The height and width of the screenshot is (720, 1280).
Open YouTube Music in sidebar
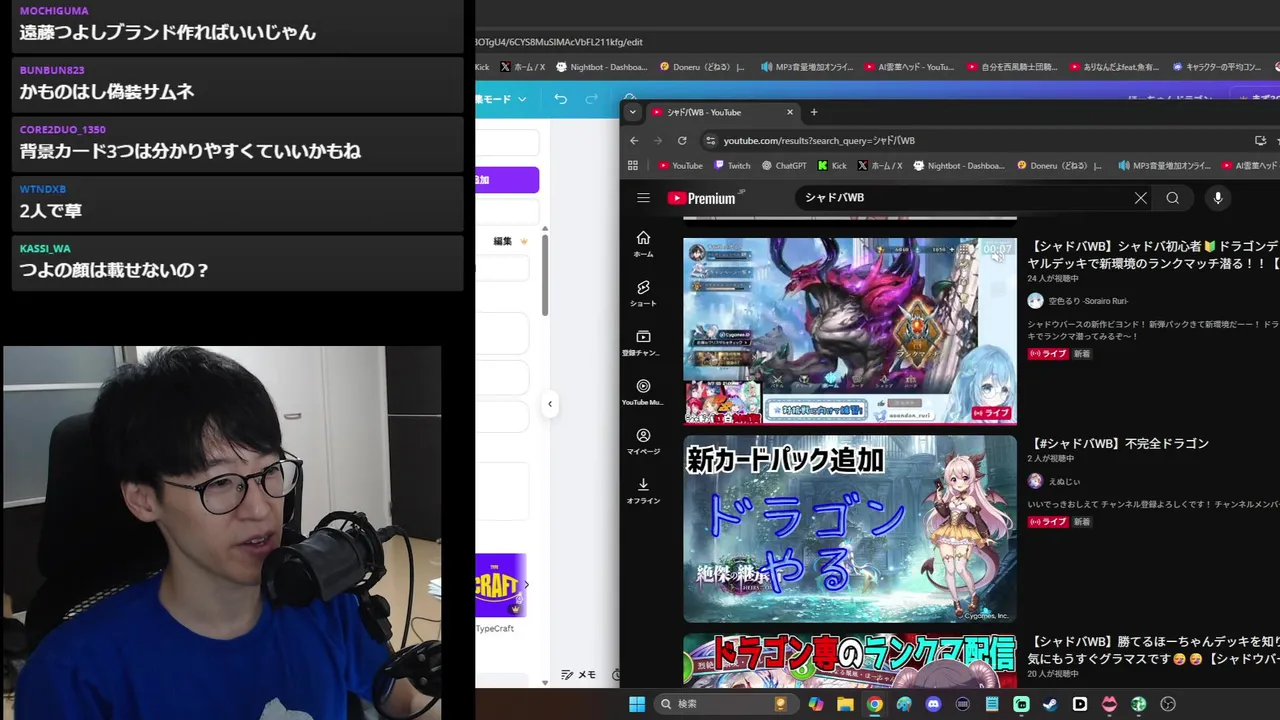[x=643, y=392]
